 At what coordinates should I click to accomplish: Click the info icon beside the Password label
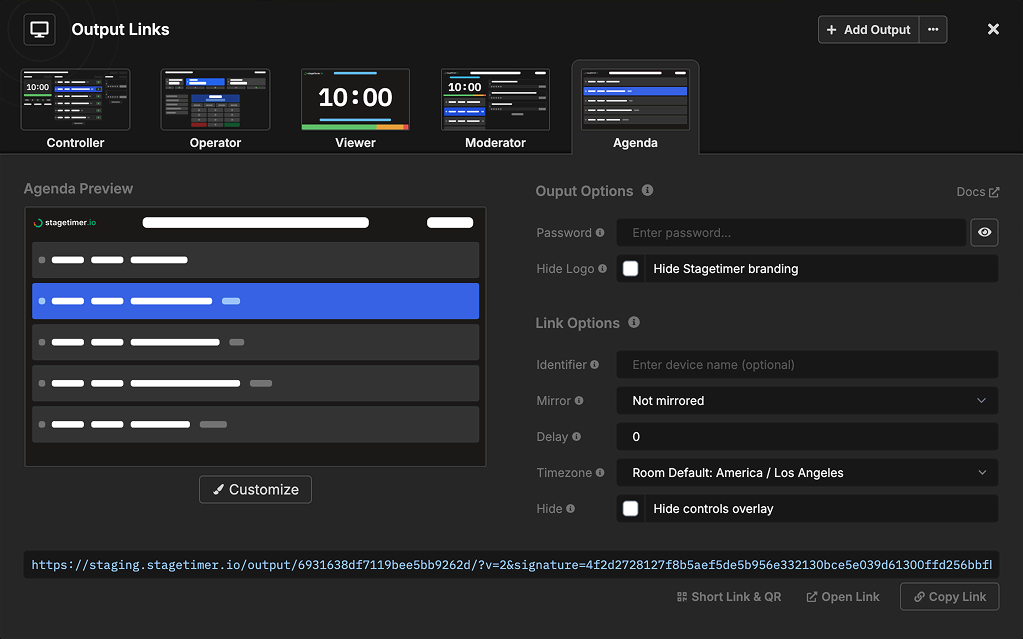tap(600, 232)
